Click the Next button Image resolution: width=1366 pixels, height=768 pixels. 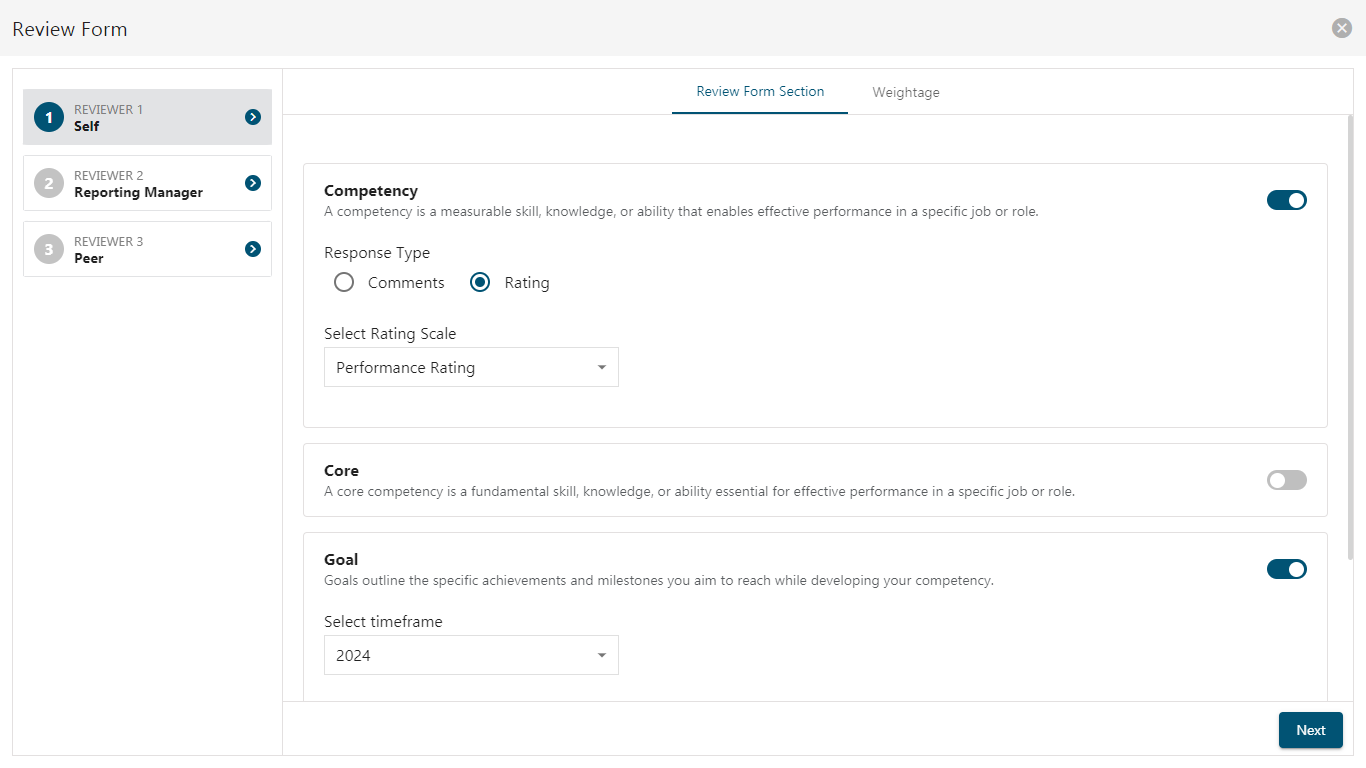point(1310,730)
